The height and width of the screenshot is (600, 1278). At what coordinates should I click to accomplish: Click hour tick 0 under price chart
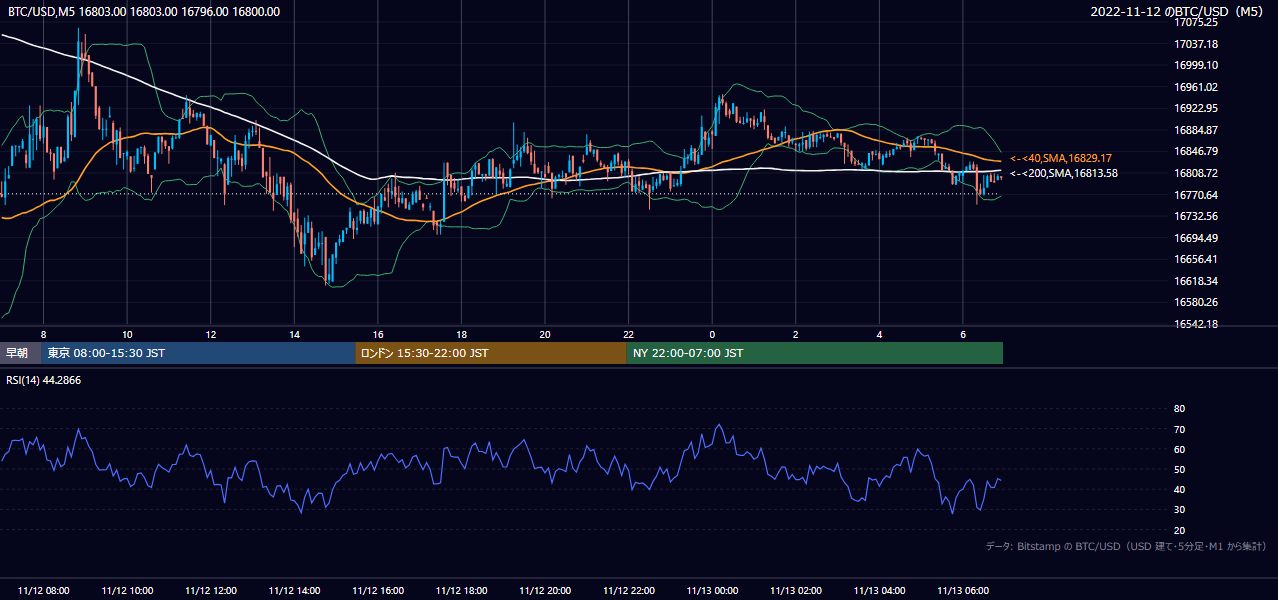coord(712,334)
